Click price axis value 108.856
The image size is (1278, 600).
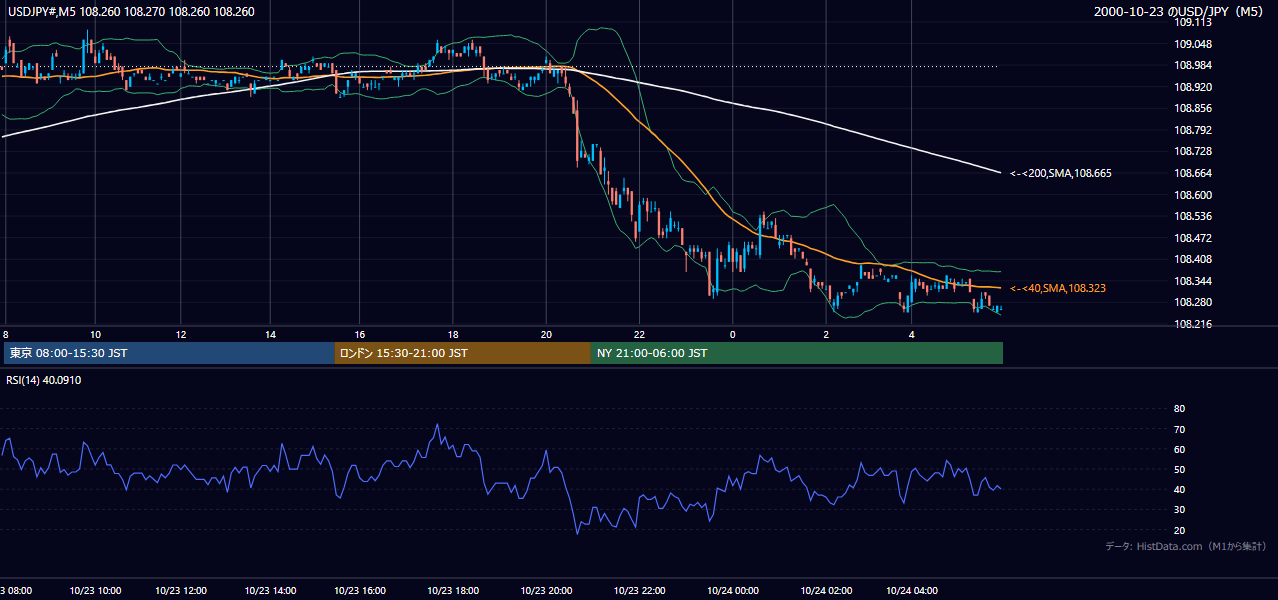(x=1193, y=109)
